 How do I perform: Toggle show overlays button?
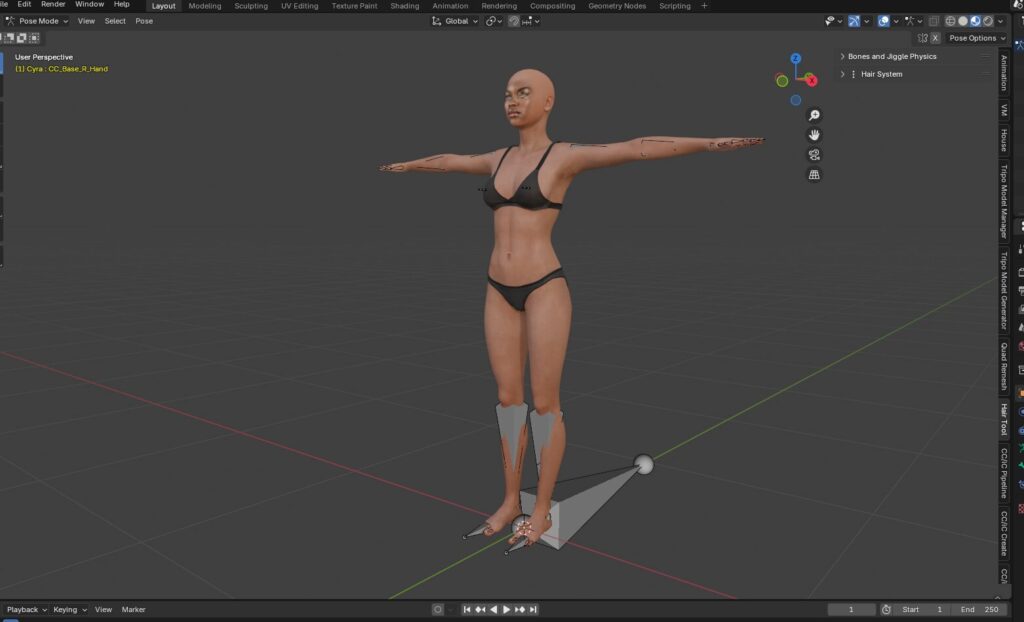pos(884,21)
